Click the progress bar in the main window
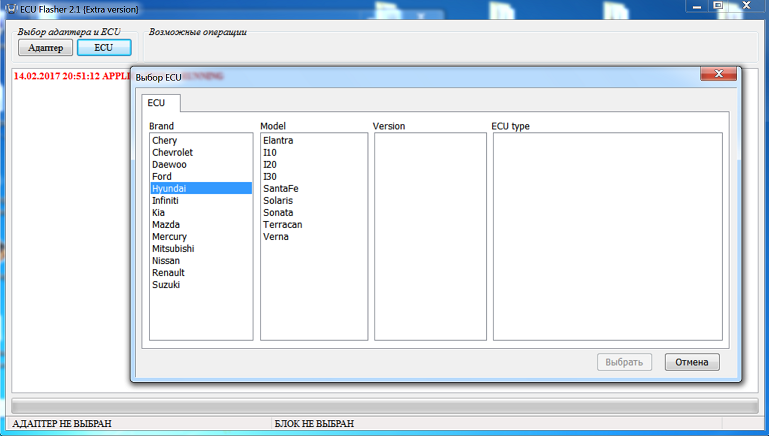The width and height of the screenshot is (769, 436). pyautogui.click(x=384, y=406)
